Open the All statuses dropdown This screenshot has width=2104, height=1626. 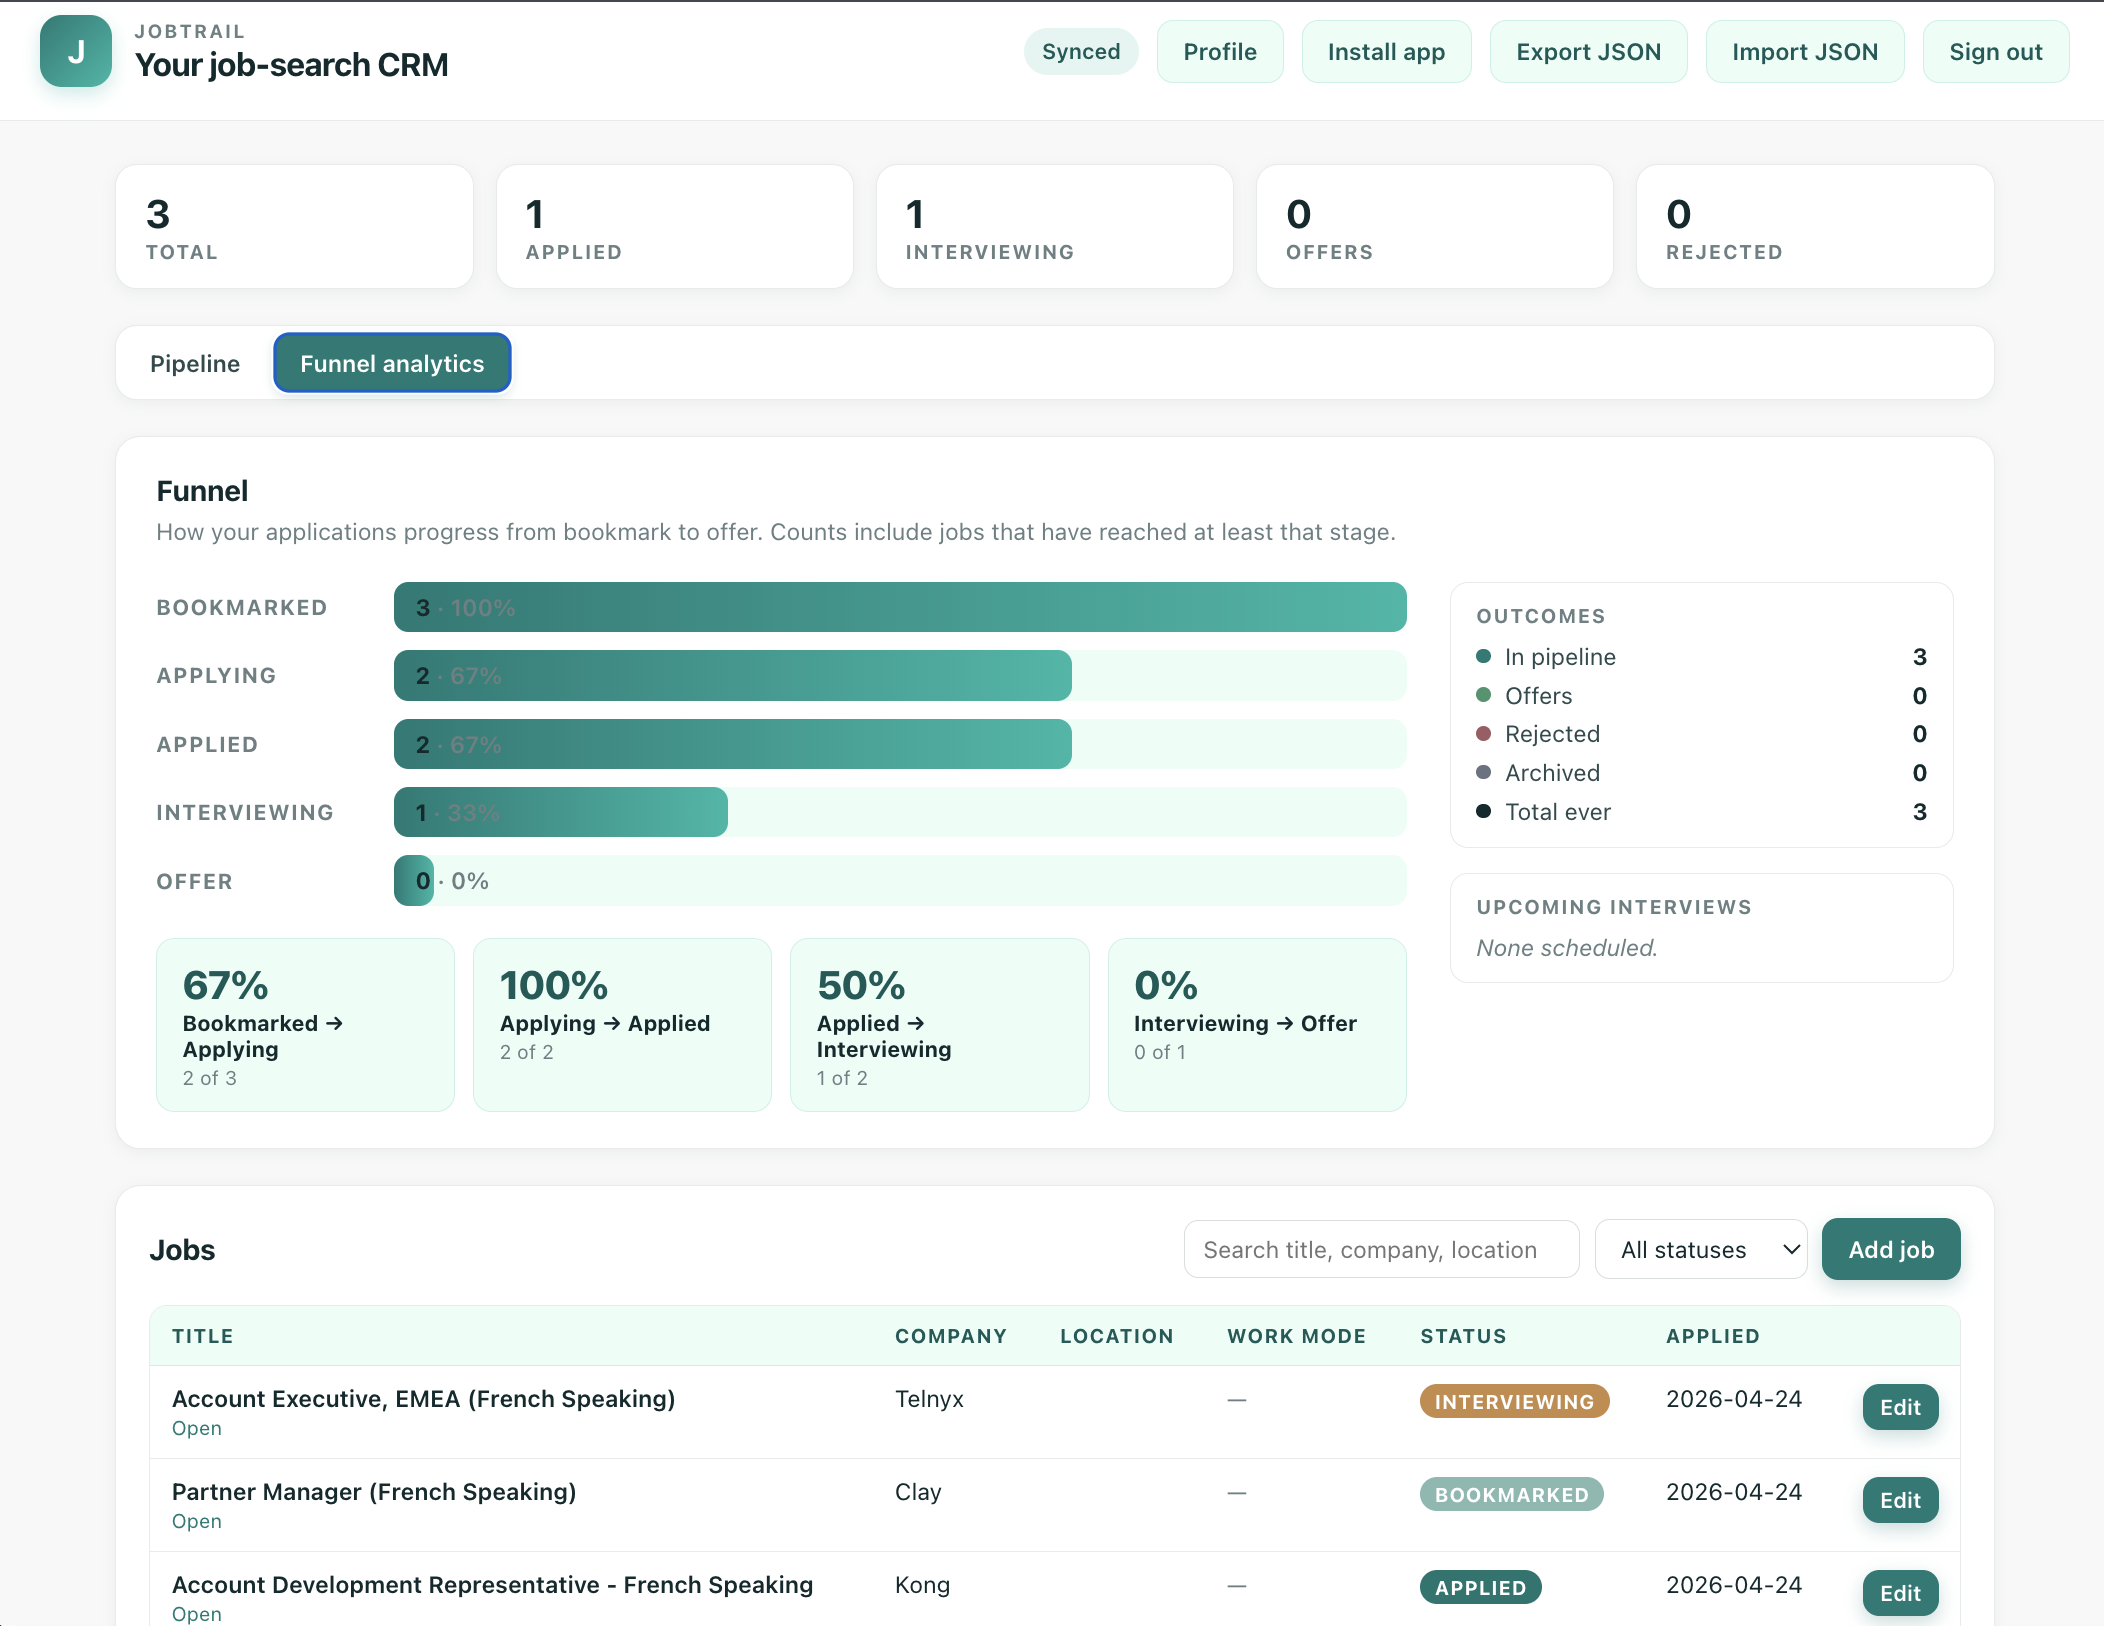(1701, 1249)
